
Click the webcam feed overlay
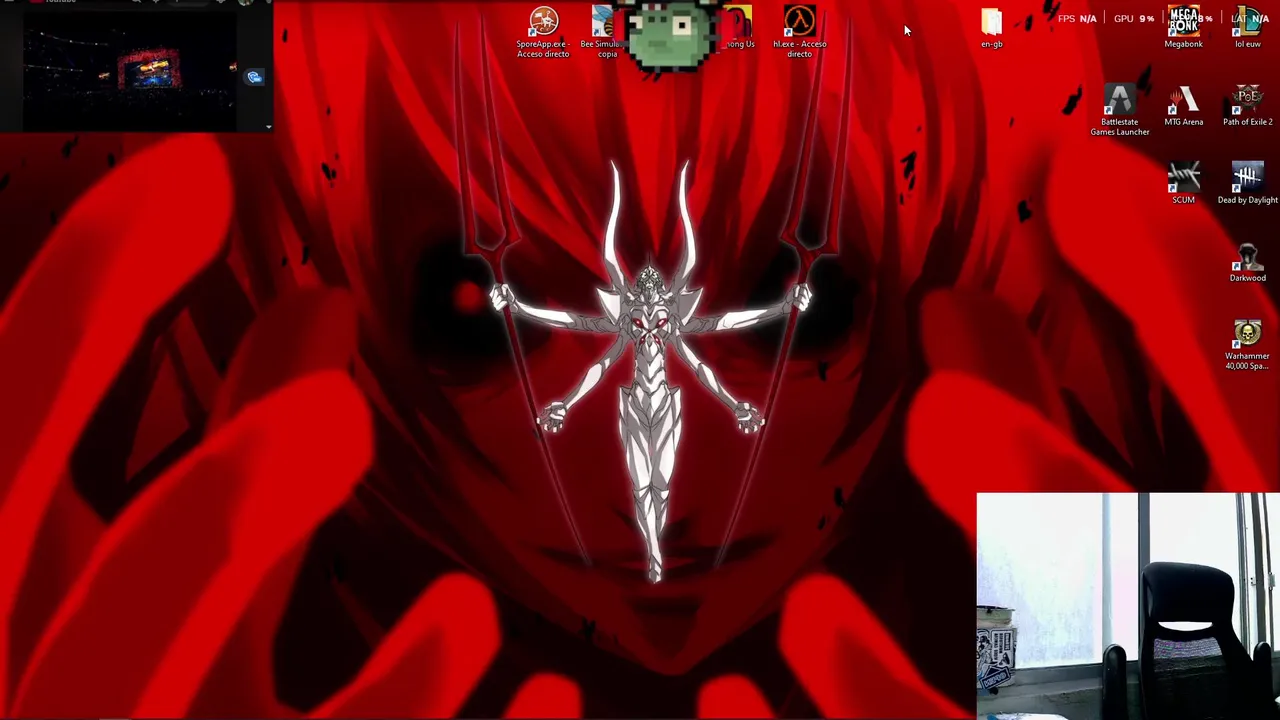[x=1128, y=605]
